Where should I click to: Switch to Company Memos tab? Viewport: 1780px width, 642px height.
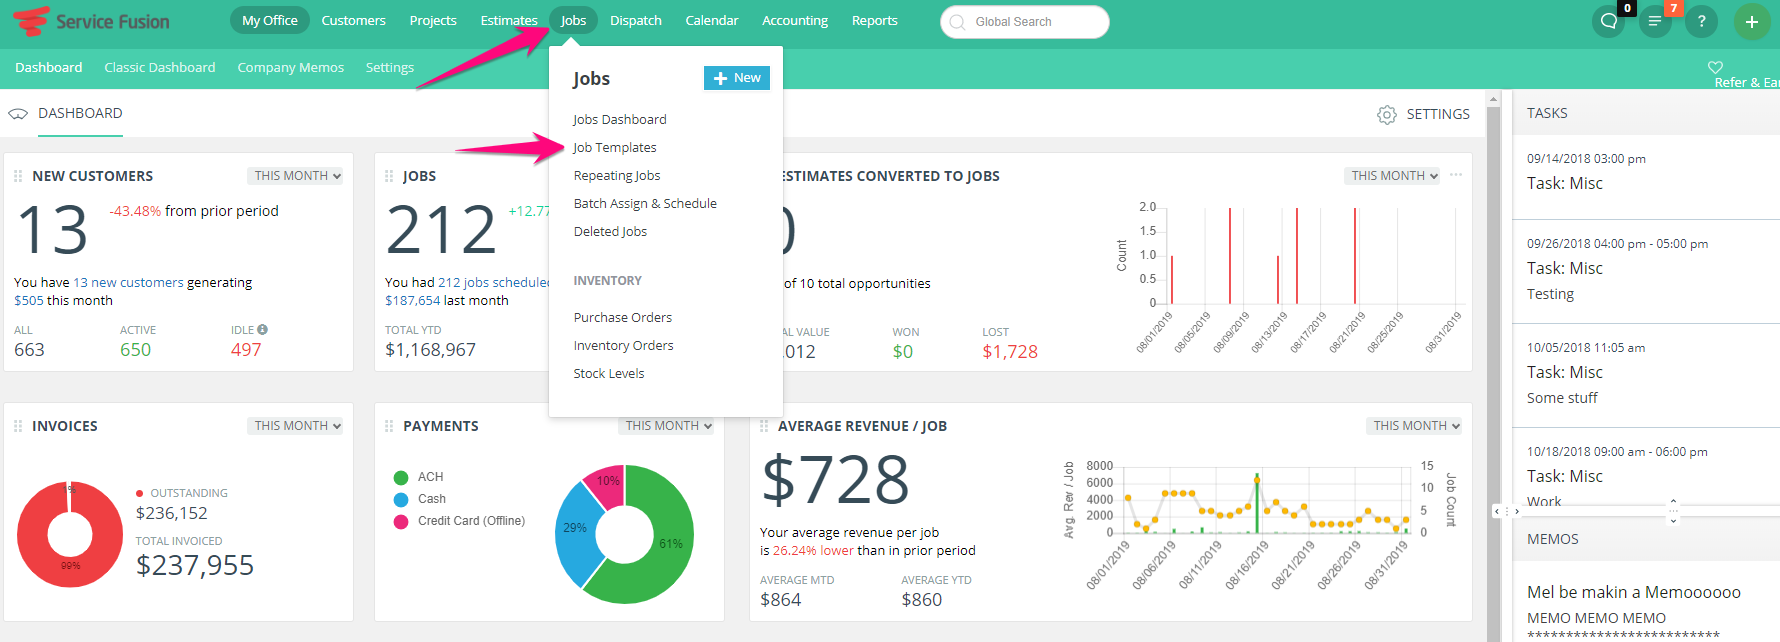point(291,68)
